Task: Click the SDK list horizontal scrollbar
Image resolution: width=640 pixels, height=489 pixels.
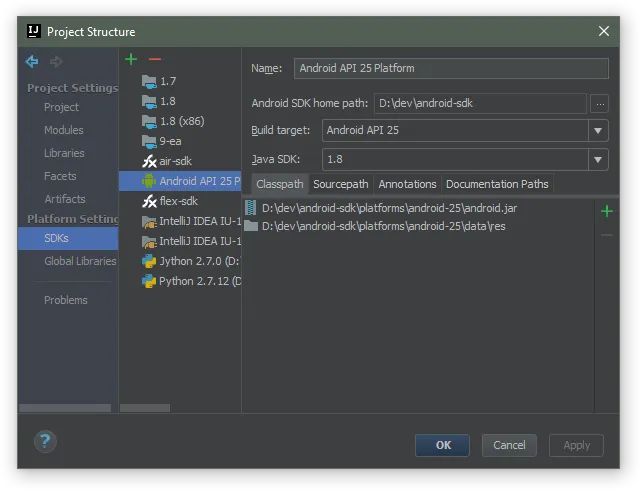Action: (x=145, y=408)
